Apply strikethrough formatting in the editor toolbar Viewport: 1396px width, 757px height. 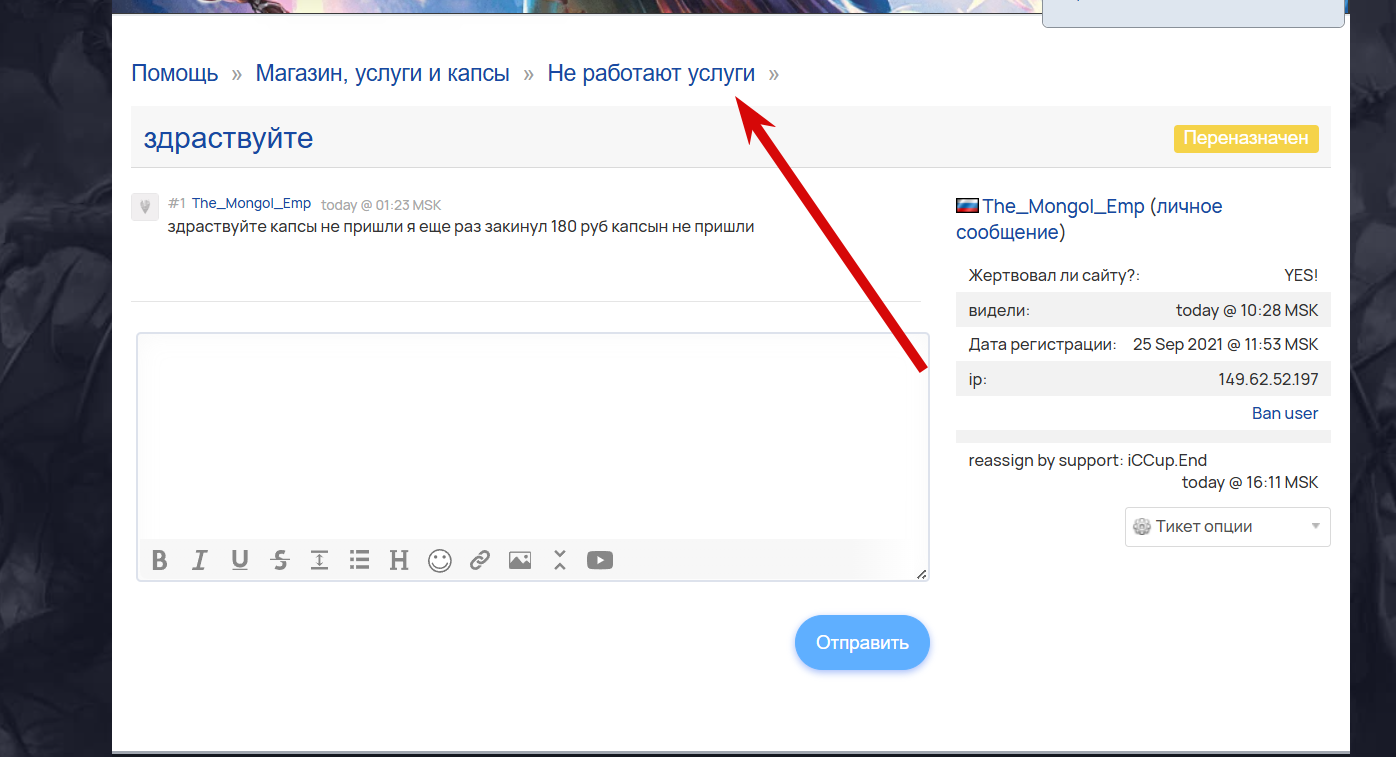(279, 560)
